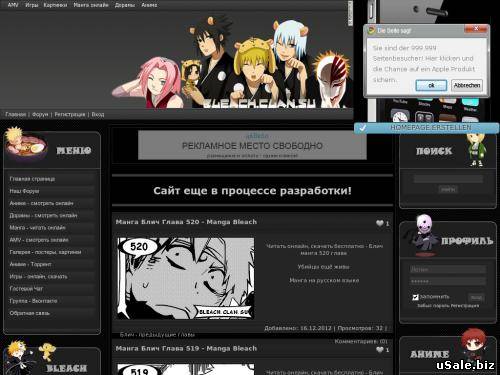The height and width of the screenshot is (375, 500).
Task: Click the heart icon on Bleach chapter 520
Action: (380, 223)
